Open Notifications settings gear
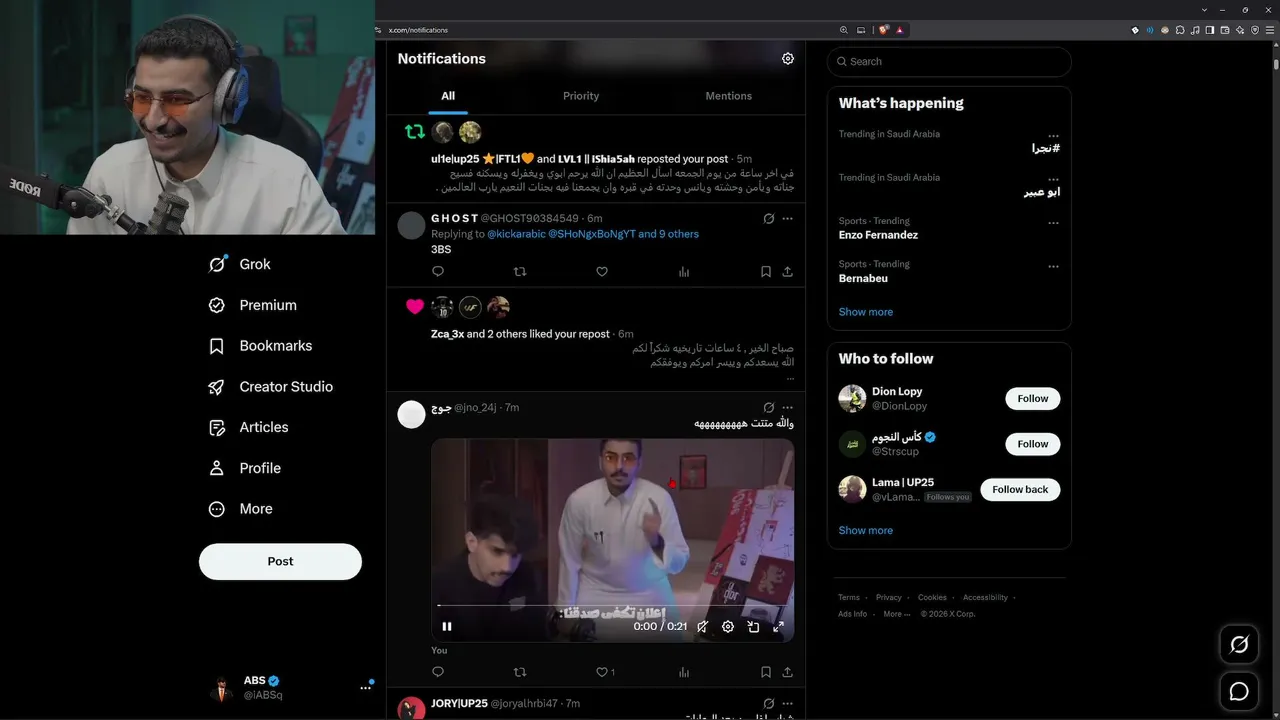The image size is (1280, 720). click(788, 59)
